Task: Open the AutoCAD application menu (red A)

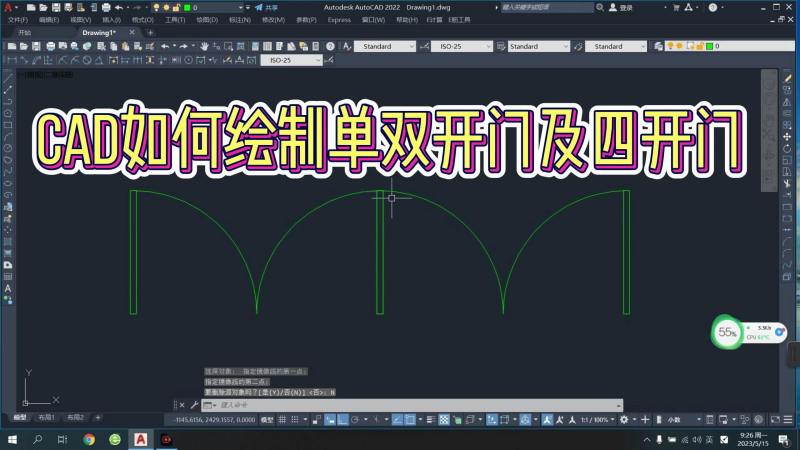Action: click(7, 7)
